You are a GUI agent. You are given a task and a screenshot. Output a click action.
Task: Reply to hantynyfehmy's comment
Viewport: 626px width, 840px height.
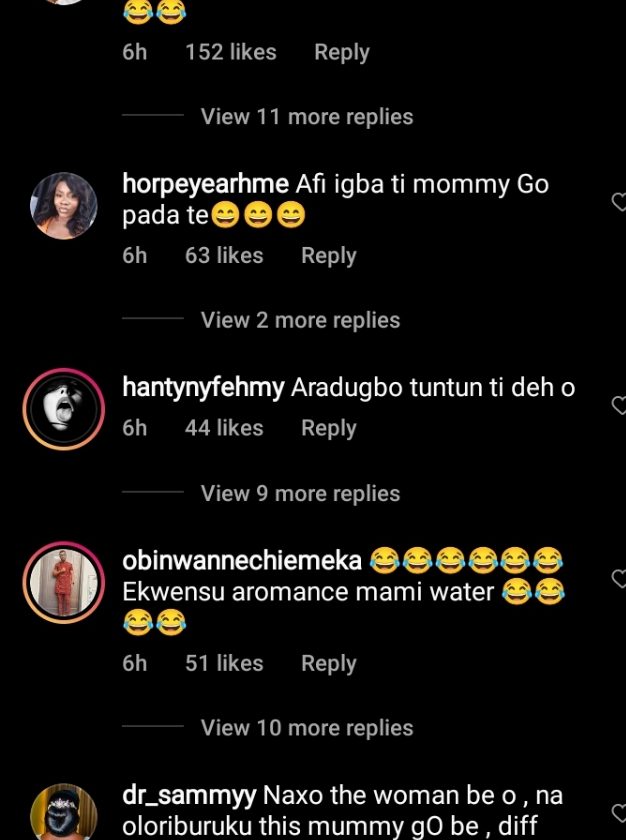click(x=328, y=428)
